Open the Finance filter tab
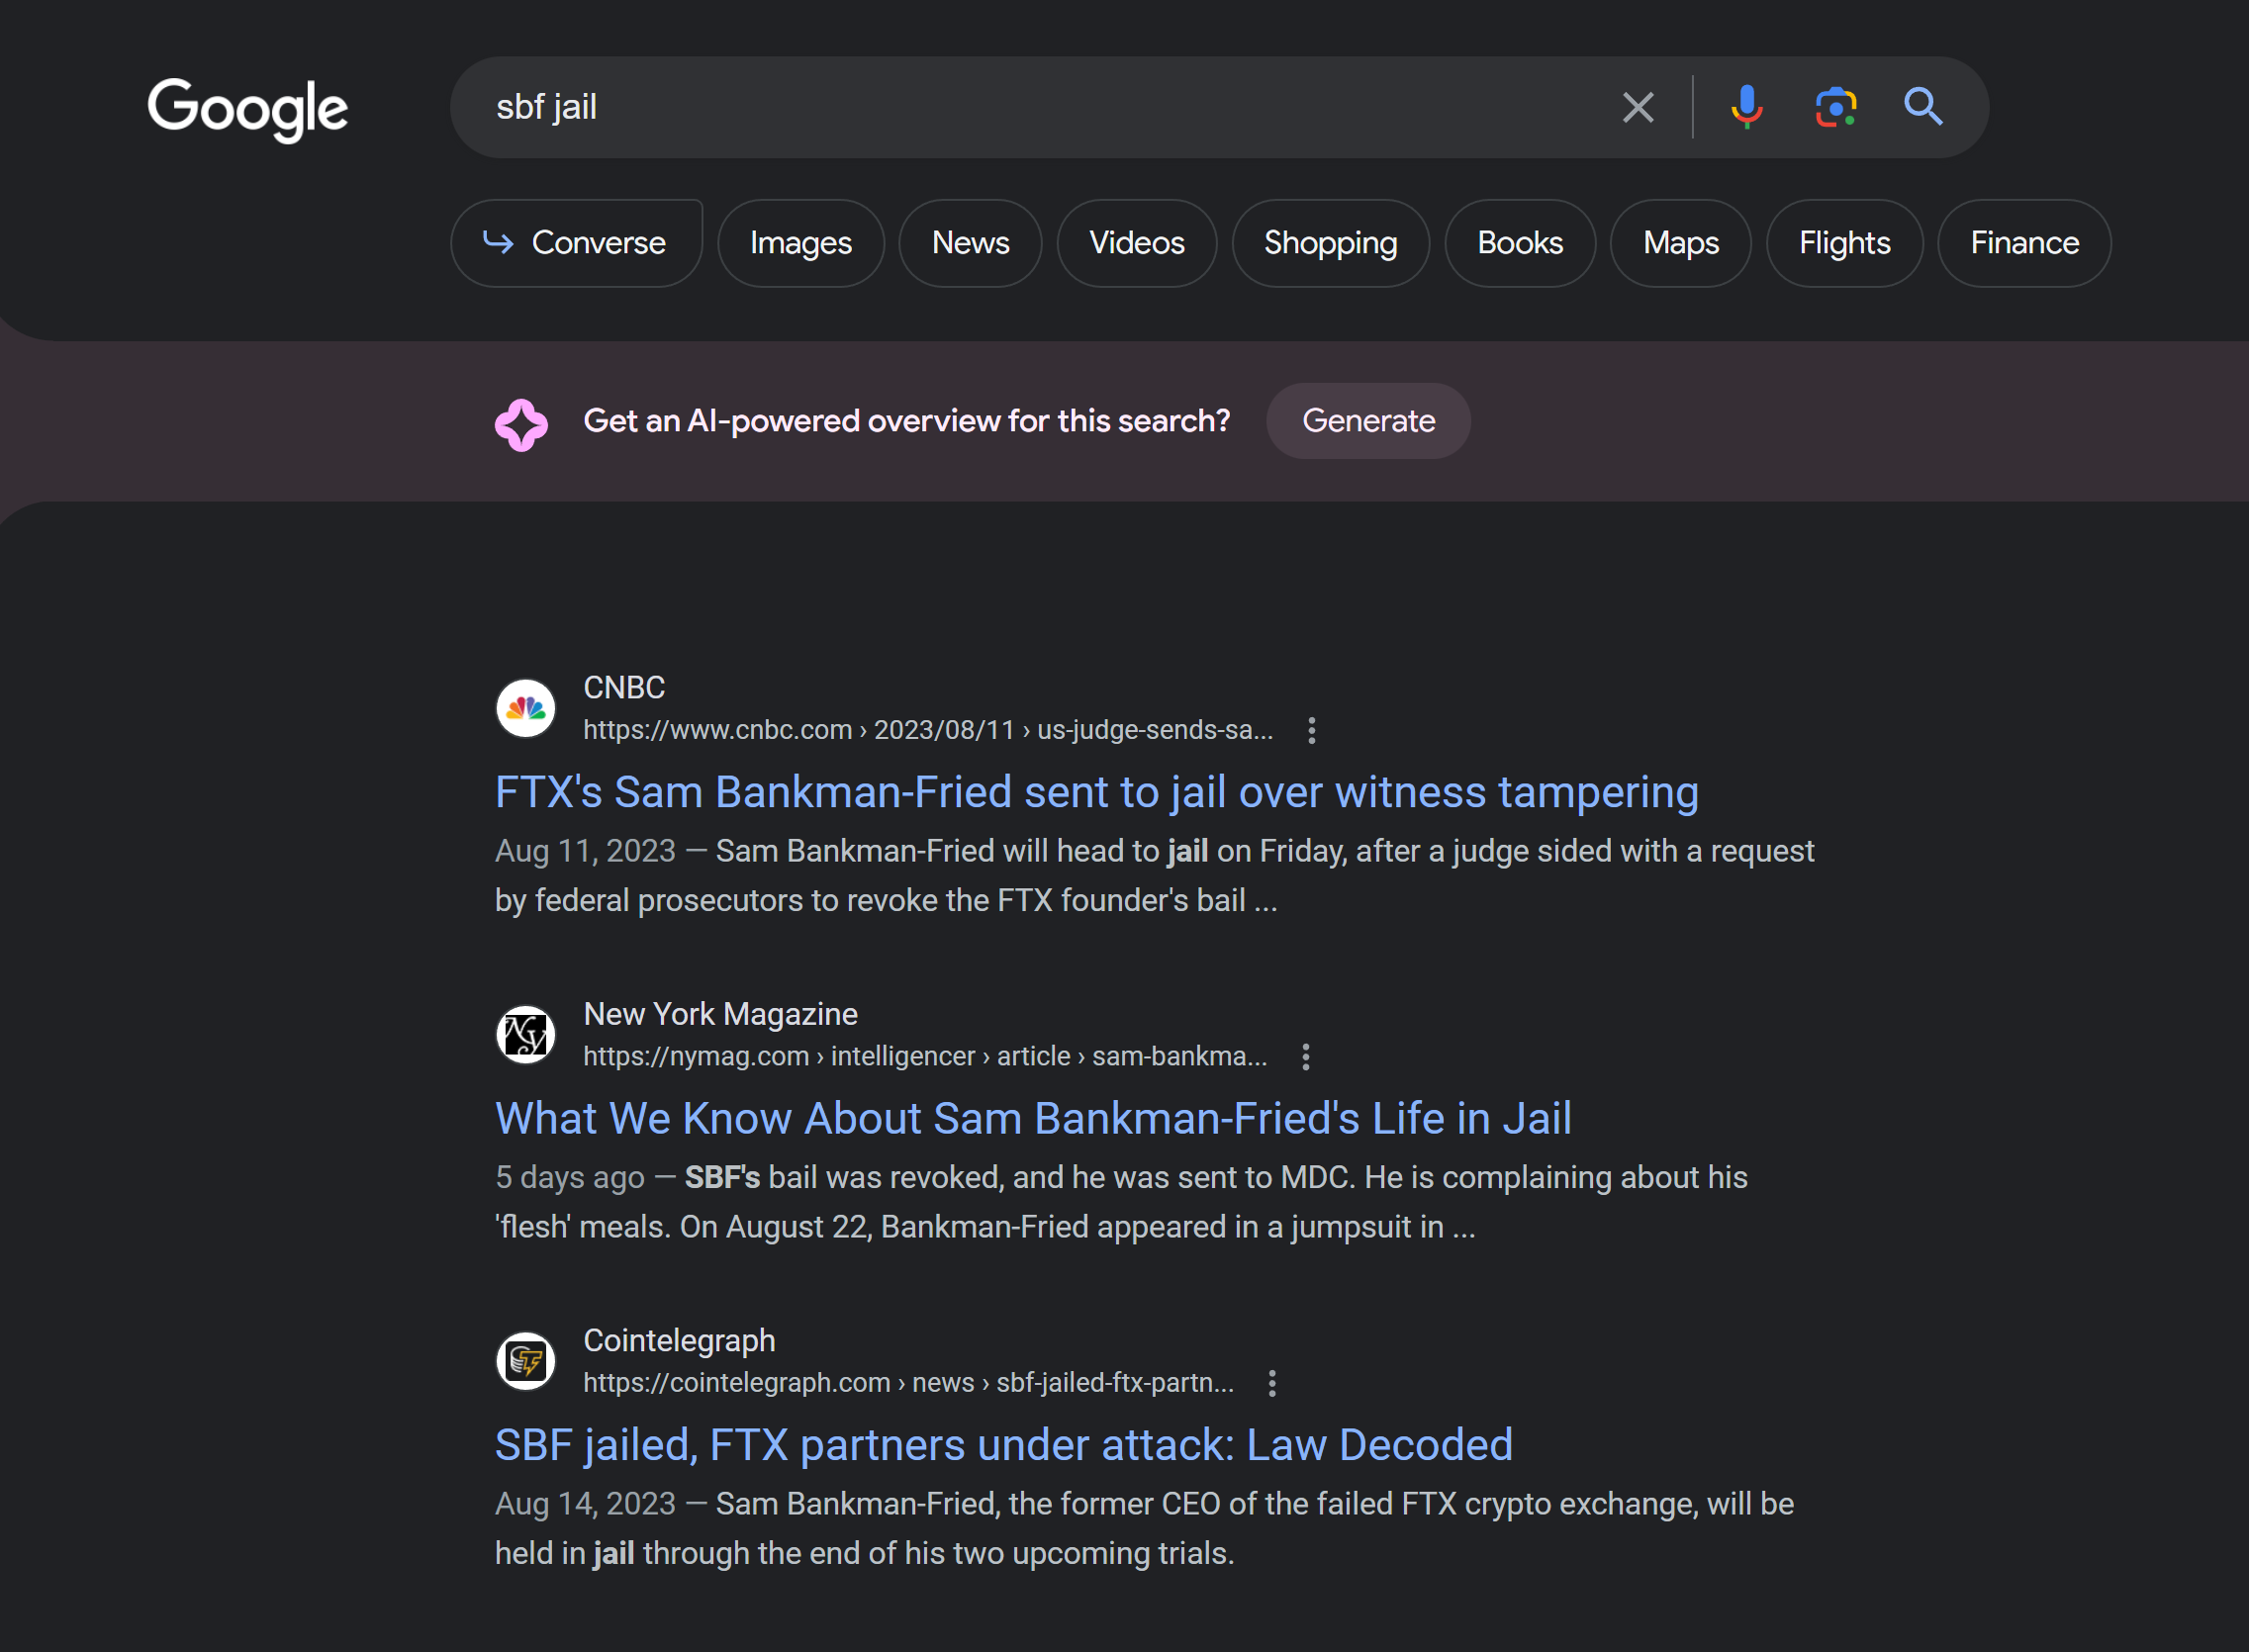The height and width of the screenshot is (1652, 2249). [x=2023, y=243]
